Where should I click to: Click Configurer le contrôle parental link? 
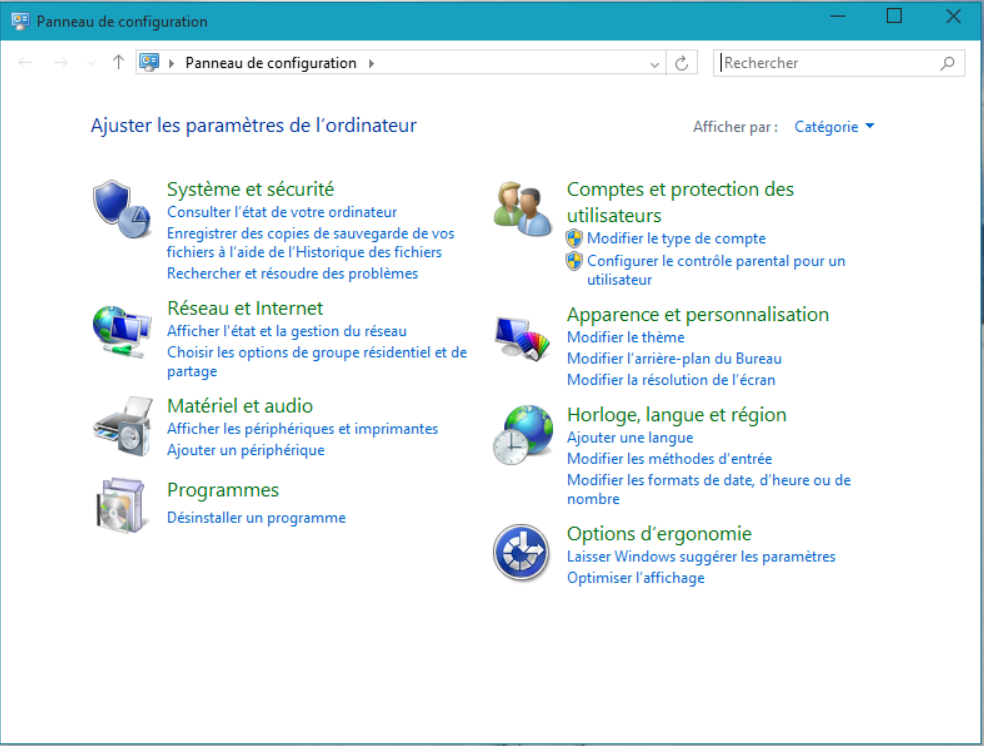point(716,270)
